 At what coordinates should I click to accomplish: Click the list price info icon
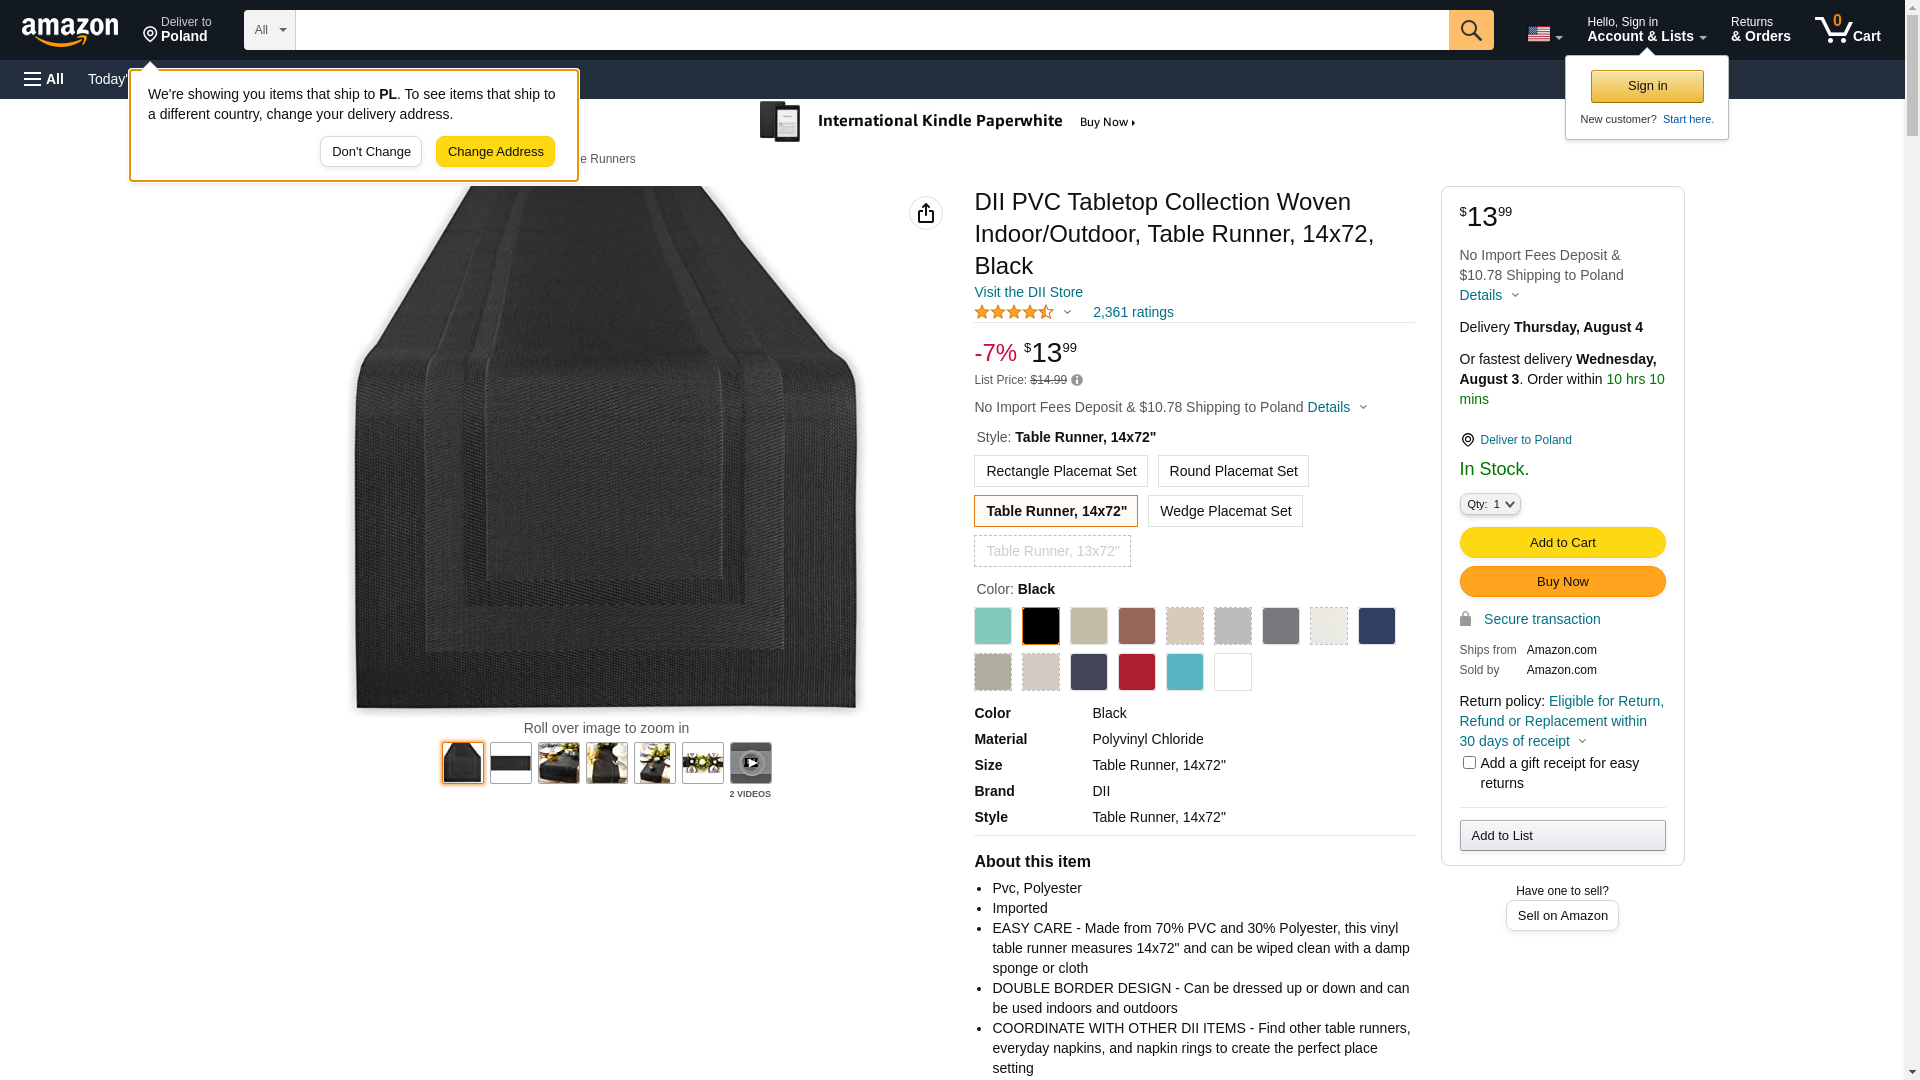1077,380
